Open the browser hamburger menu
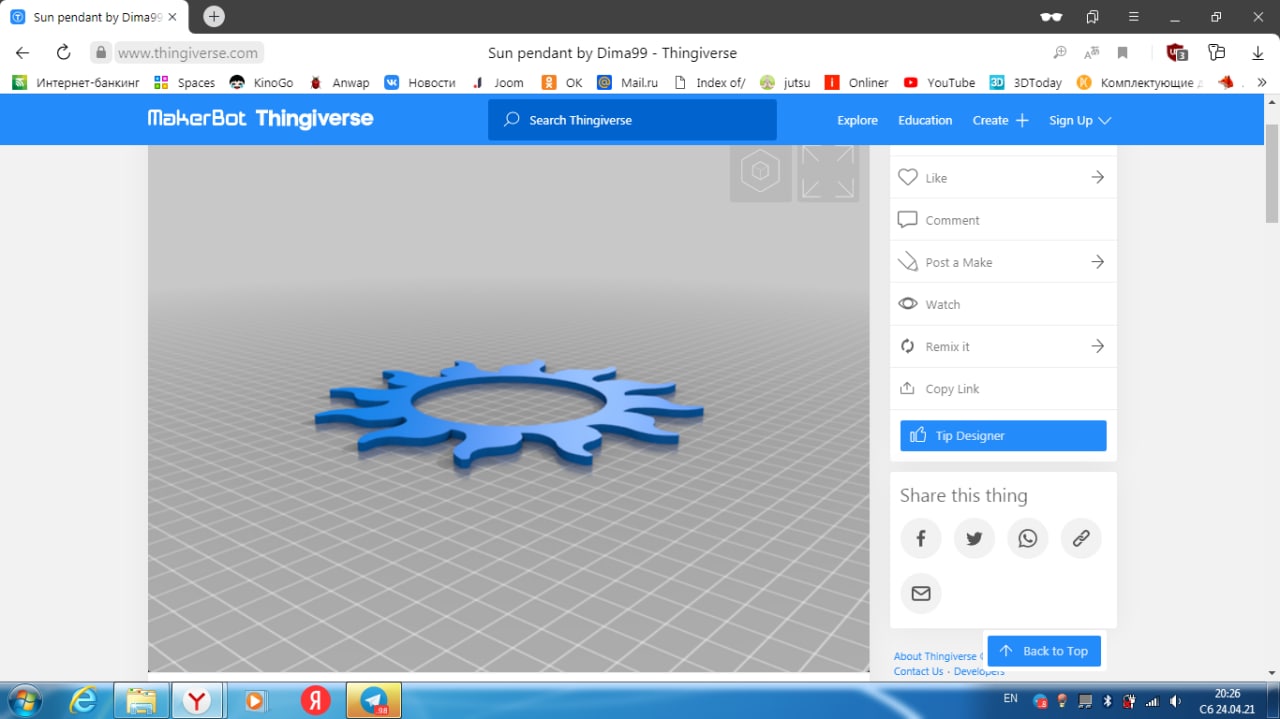The image size is (1280, 719). 1134,17
